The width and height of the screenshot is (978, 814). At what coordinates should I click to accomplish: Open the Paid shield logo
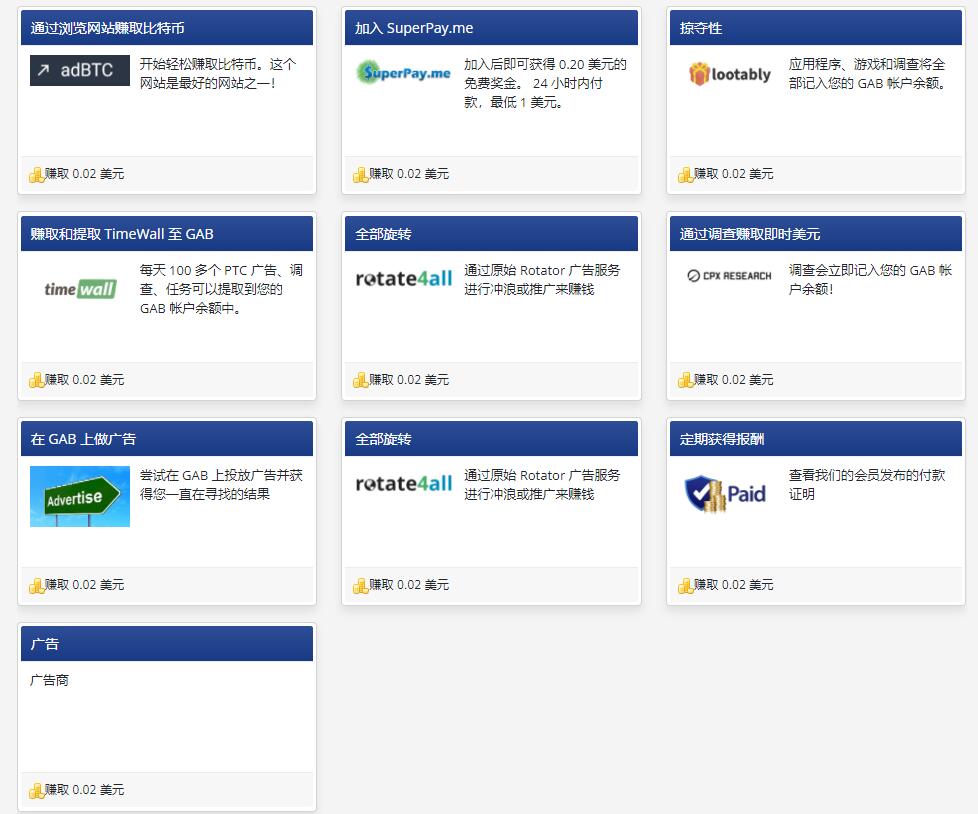pyautogui.click(x=725, y=494)
